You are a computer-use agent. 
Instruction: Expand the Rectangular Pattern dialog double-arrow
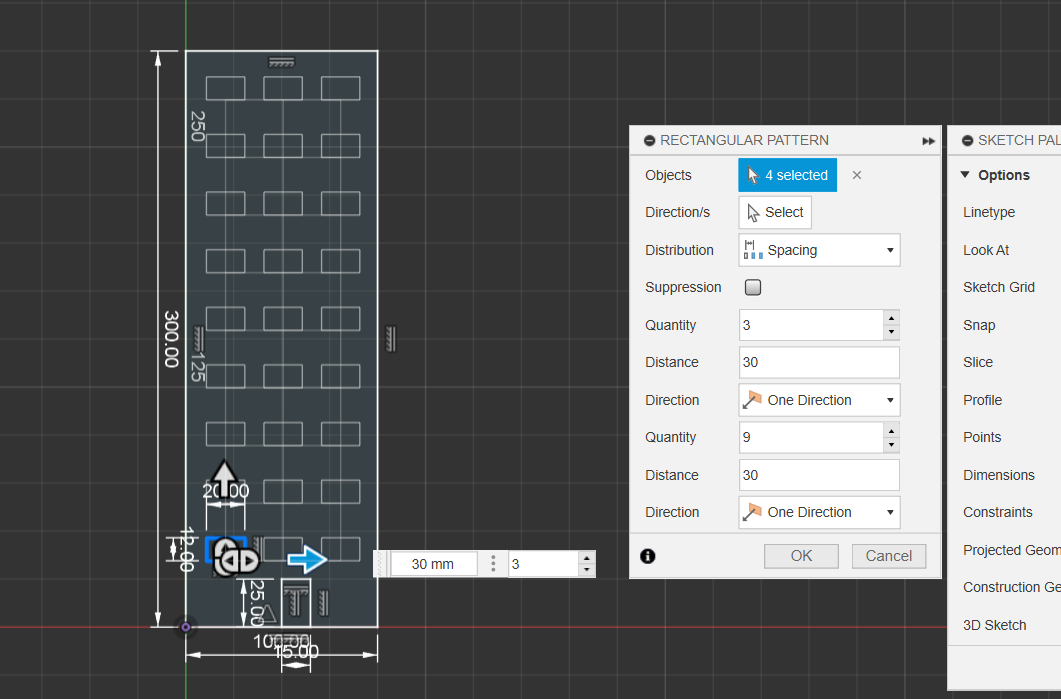coord(928,141)
